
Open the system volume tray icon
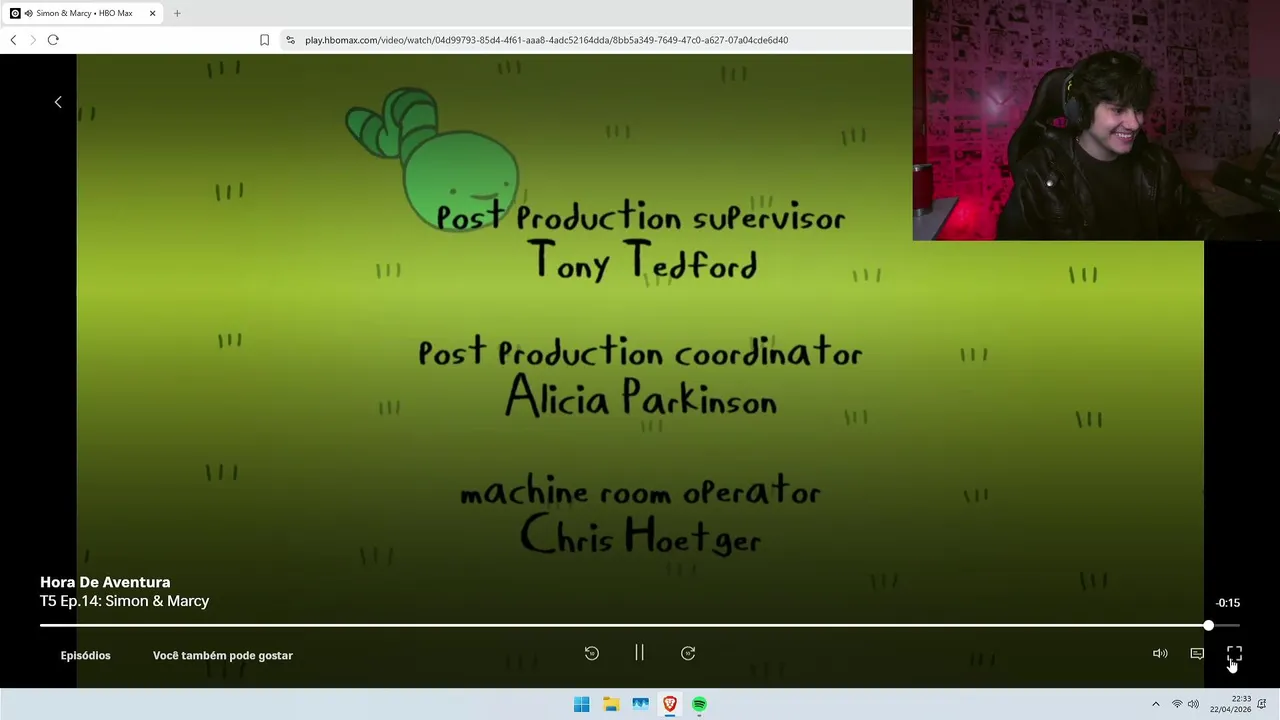click(1193, 705)
